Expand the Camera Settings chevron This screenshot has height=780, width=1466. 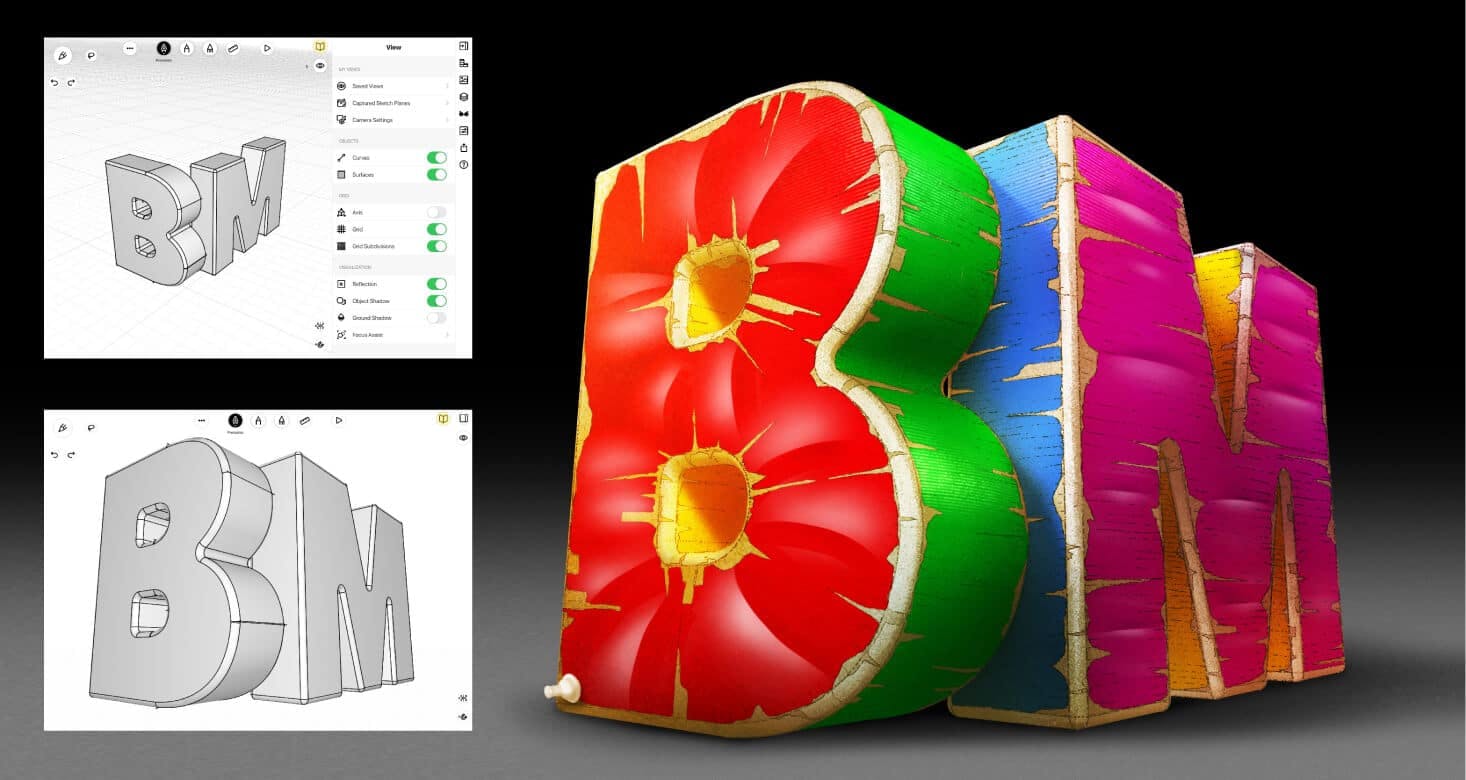pos(447,120)
